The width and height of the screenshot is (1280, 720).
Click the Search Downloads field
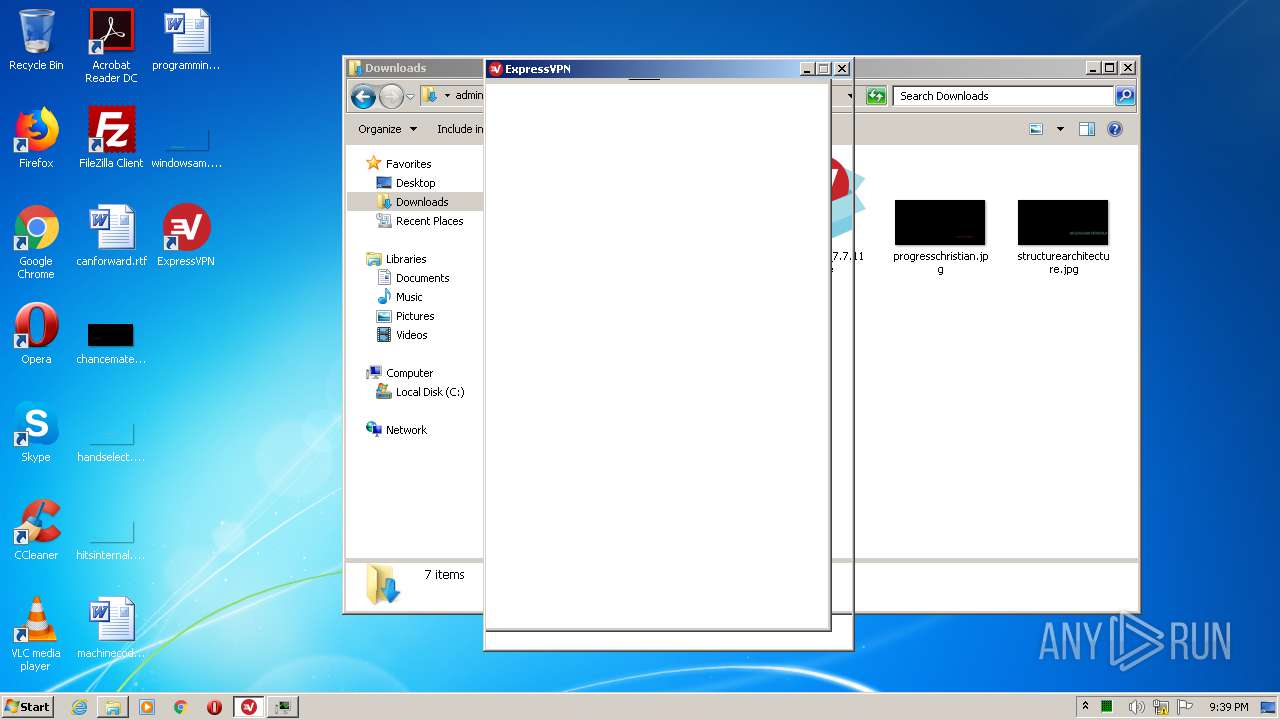click(1003, 96)
